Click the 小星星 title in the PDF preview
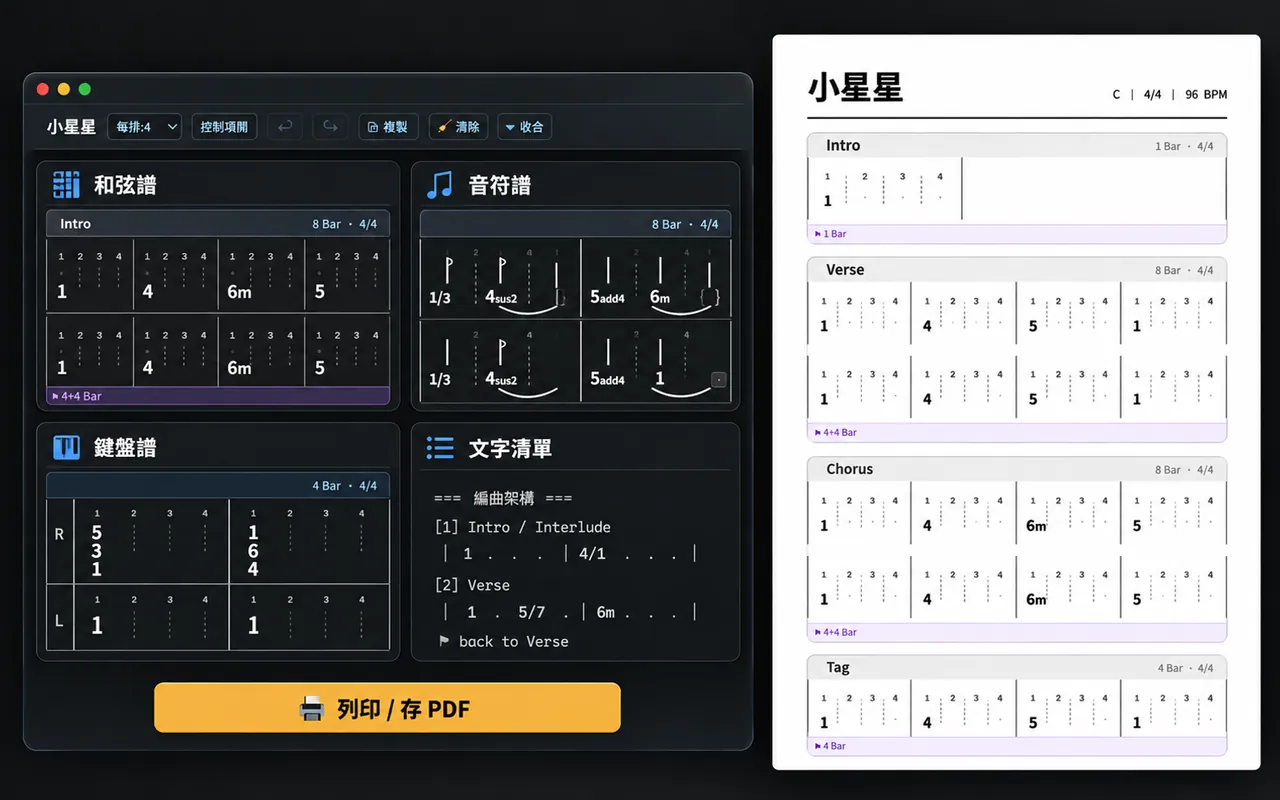The height and width of the screenshot is (800, 1280). click(x=855, y=88)
